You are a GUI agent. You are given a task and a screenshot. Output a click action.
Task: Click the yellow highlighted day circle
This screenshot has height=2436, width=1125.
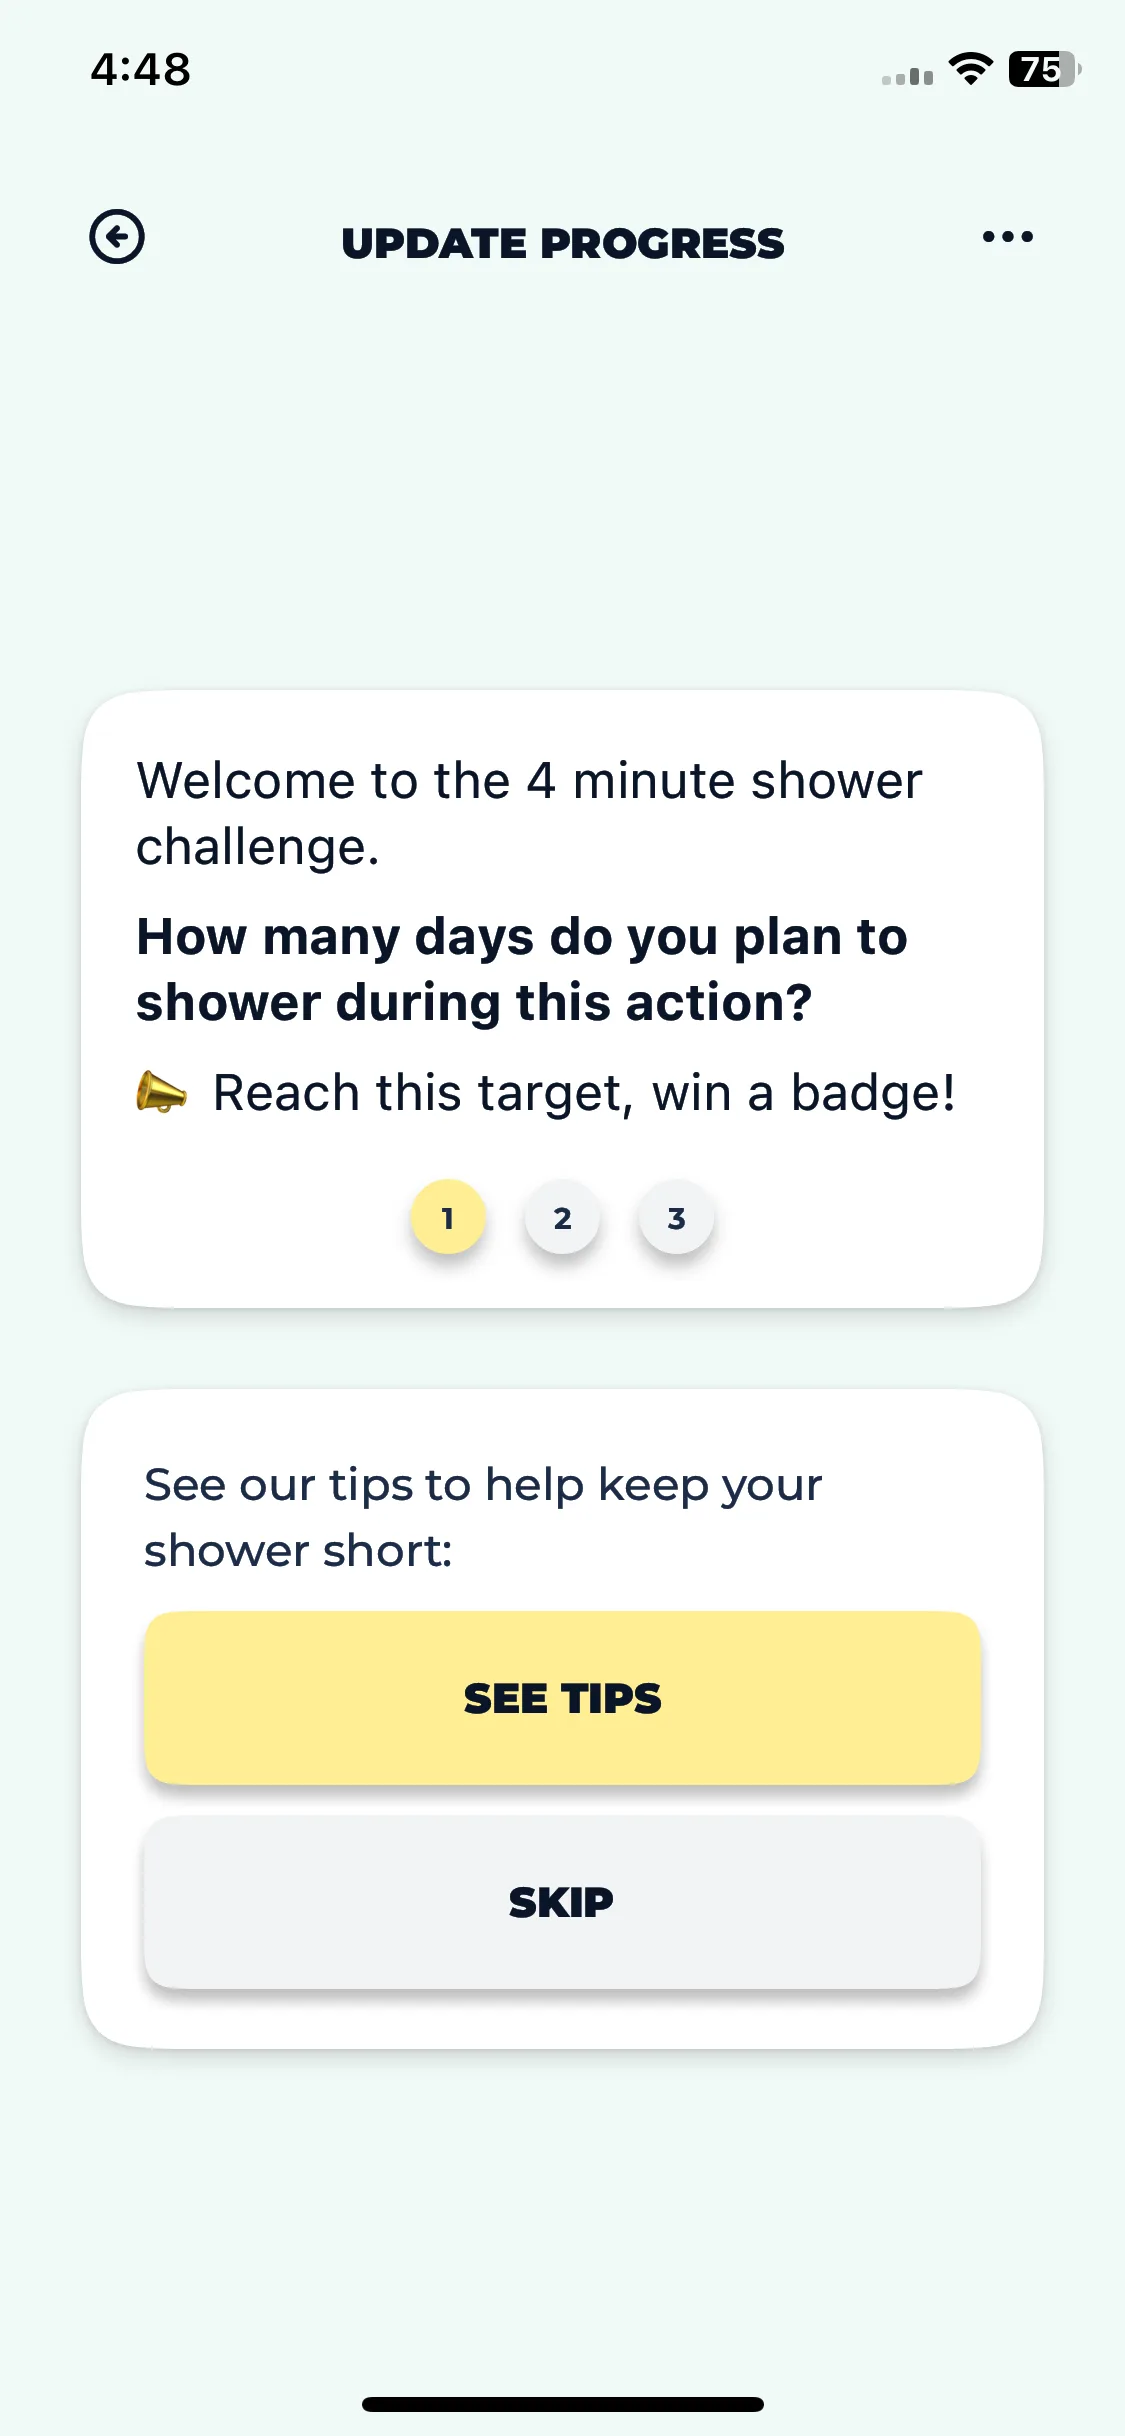448,1217
